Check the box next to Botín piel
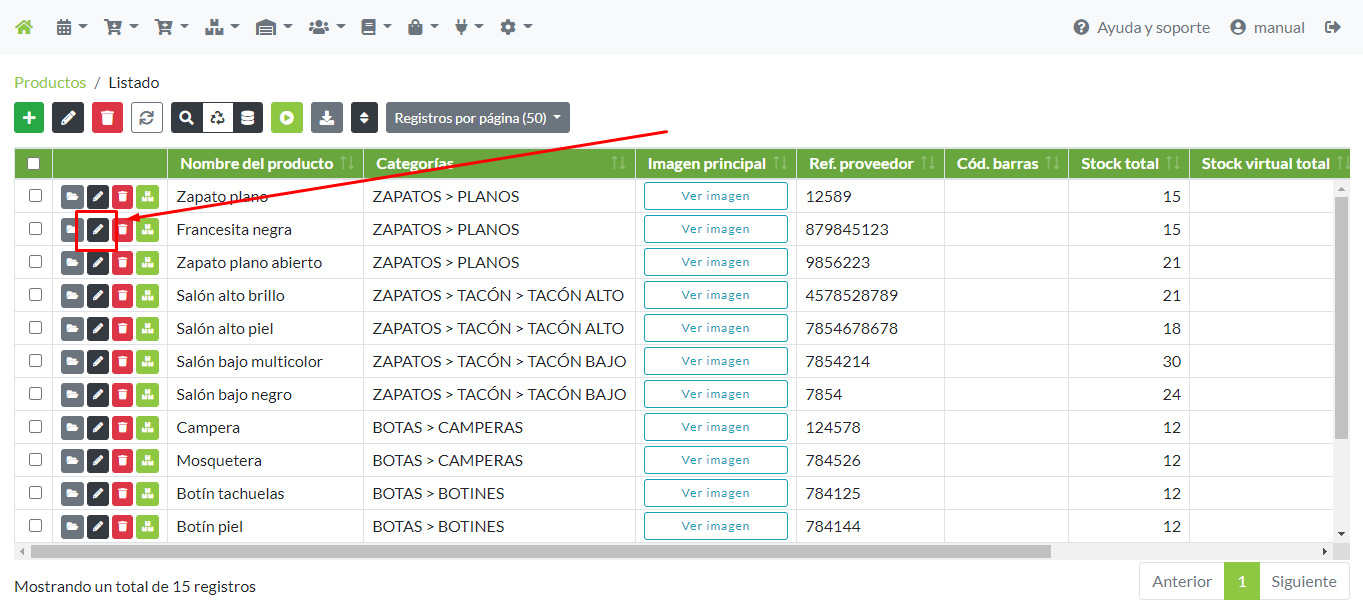The image size is (1363, 611). click(33, 525)
